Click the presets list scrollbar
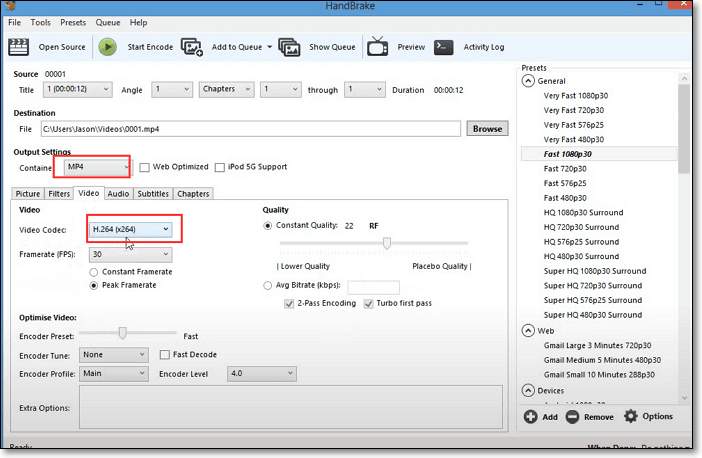 coord(684,129)
